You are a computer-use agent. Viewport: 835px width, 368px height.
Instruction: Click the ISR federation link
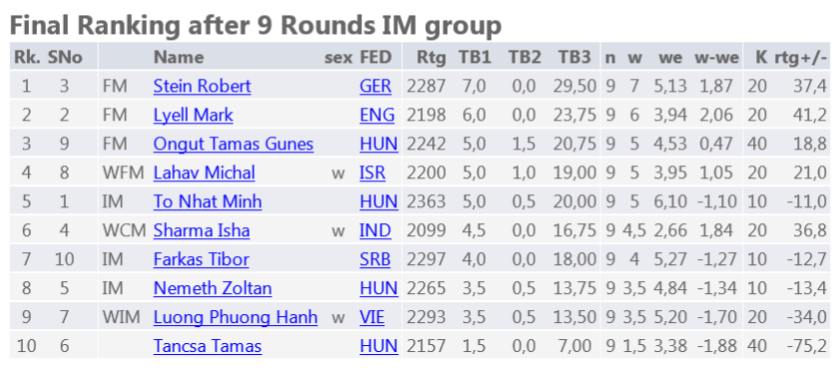pyautogui.click(x=372, y=173)
